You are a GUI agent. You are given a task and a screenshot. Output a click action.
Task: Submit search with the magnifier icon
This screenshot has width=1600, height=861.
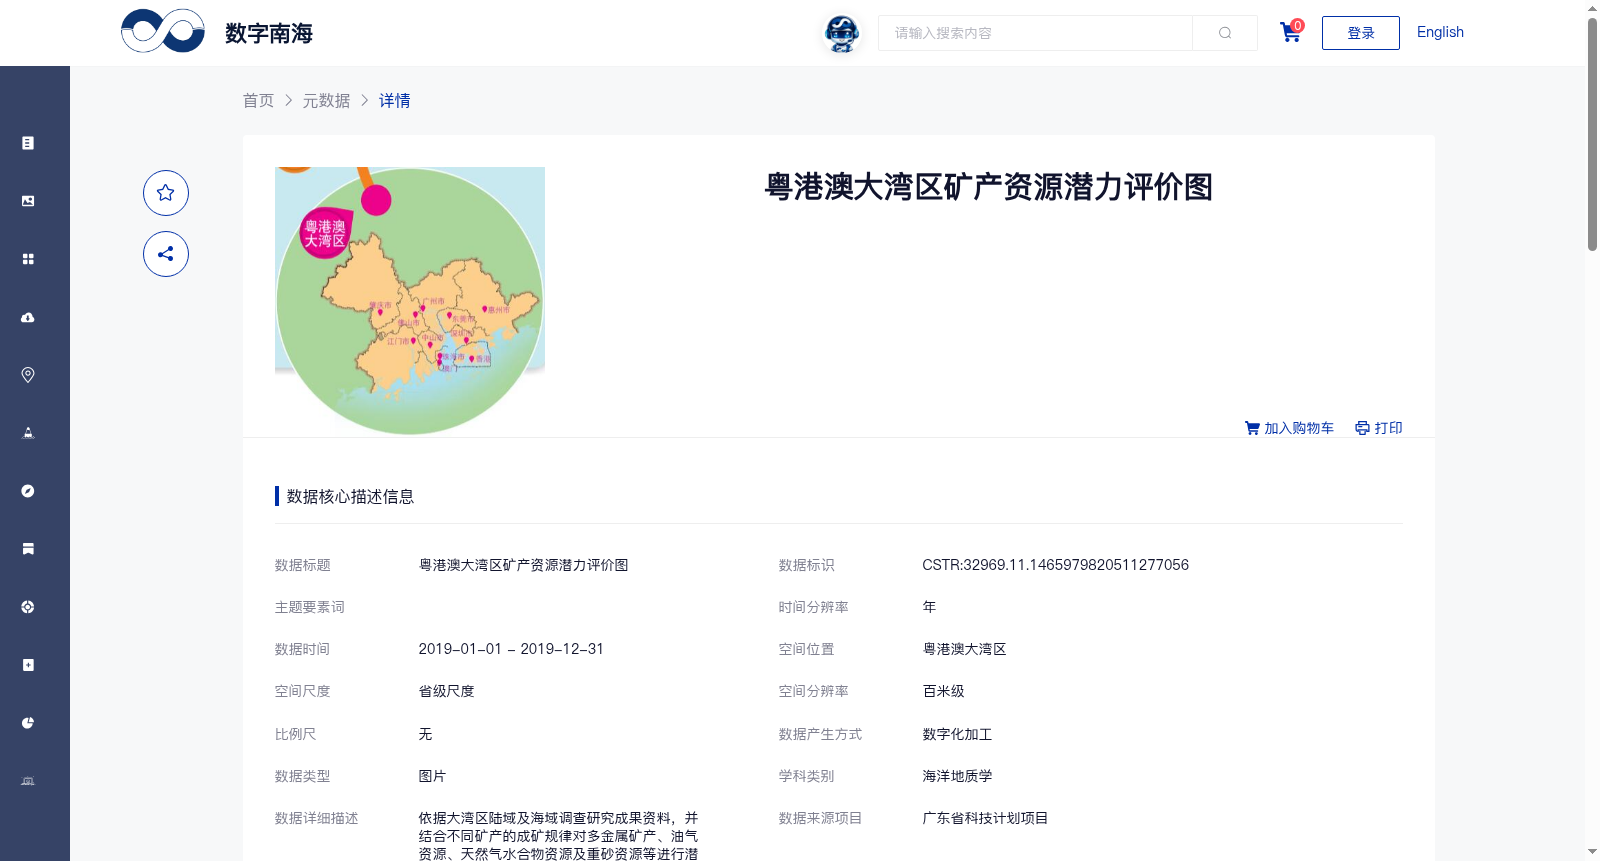(1225, 33)
